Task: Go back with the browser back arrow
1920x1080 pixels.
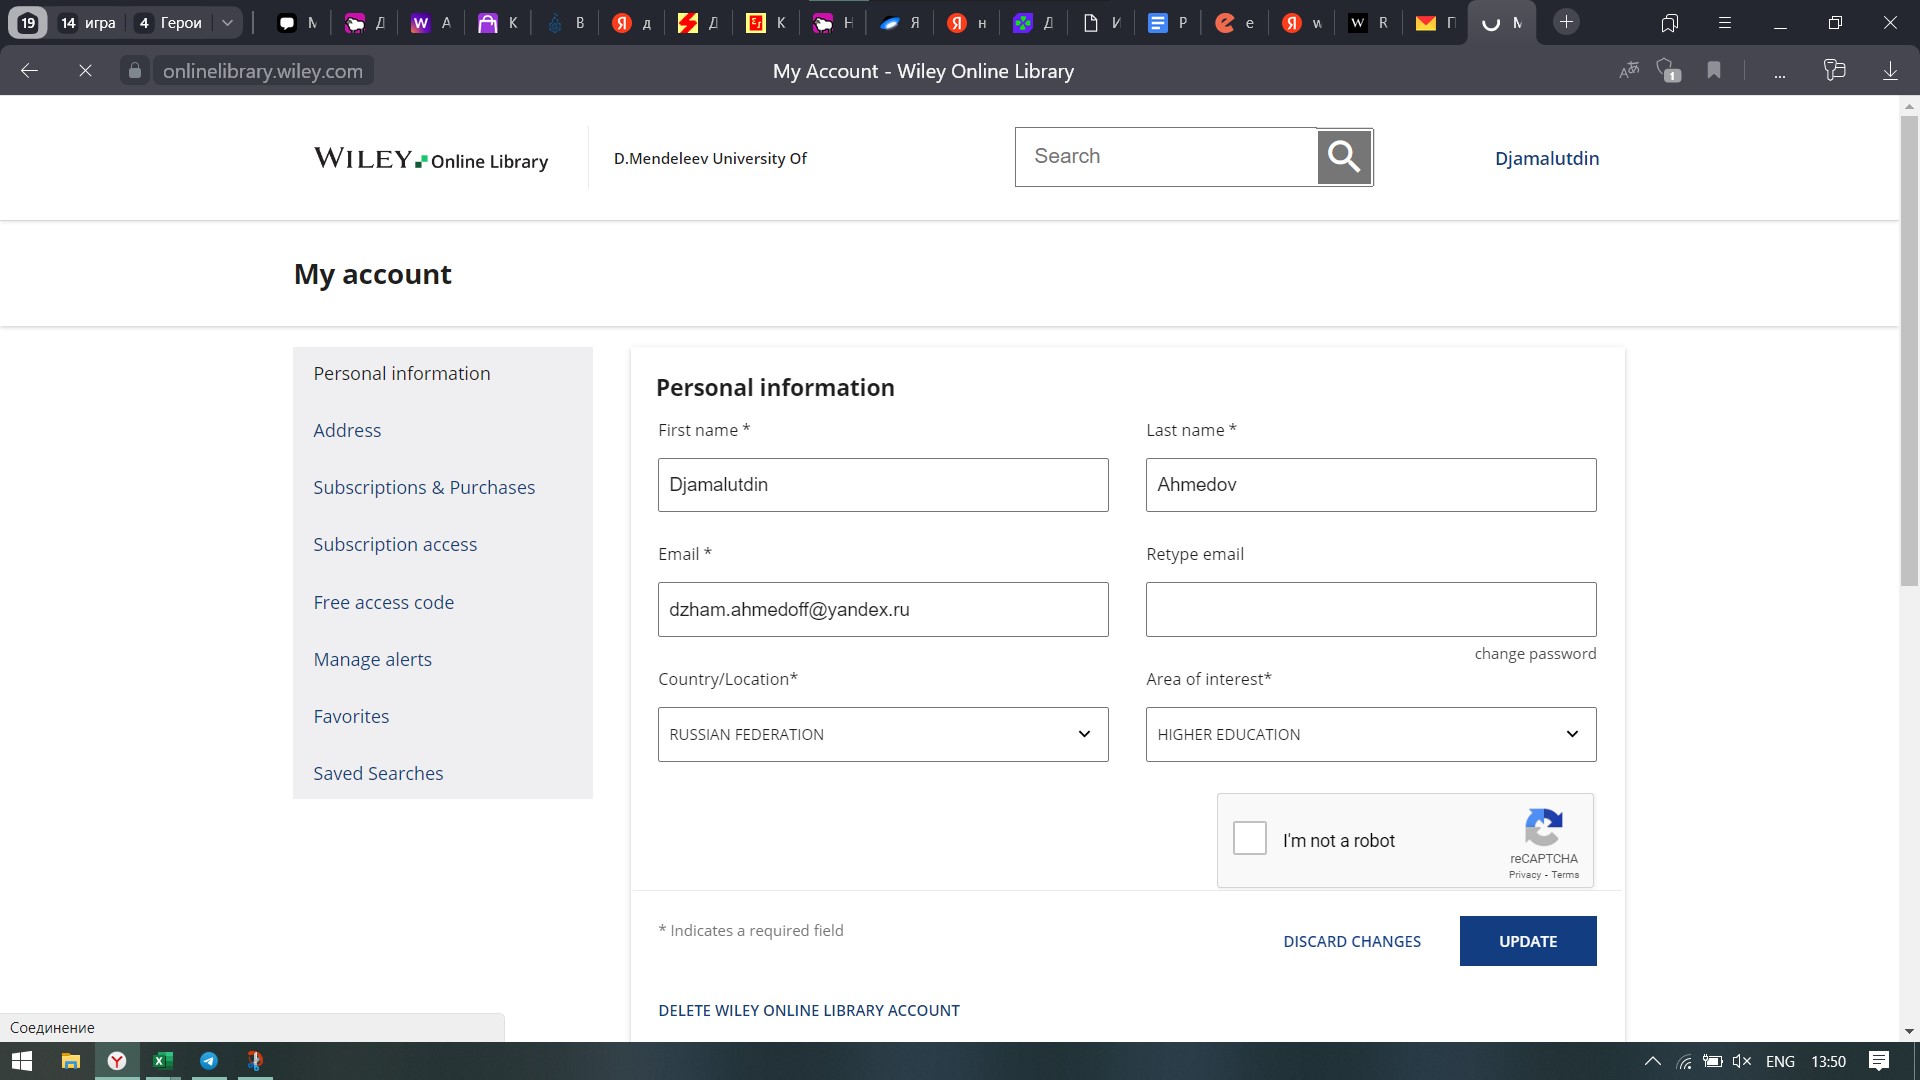Action: (x=29, y=71)
